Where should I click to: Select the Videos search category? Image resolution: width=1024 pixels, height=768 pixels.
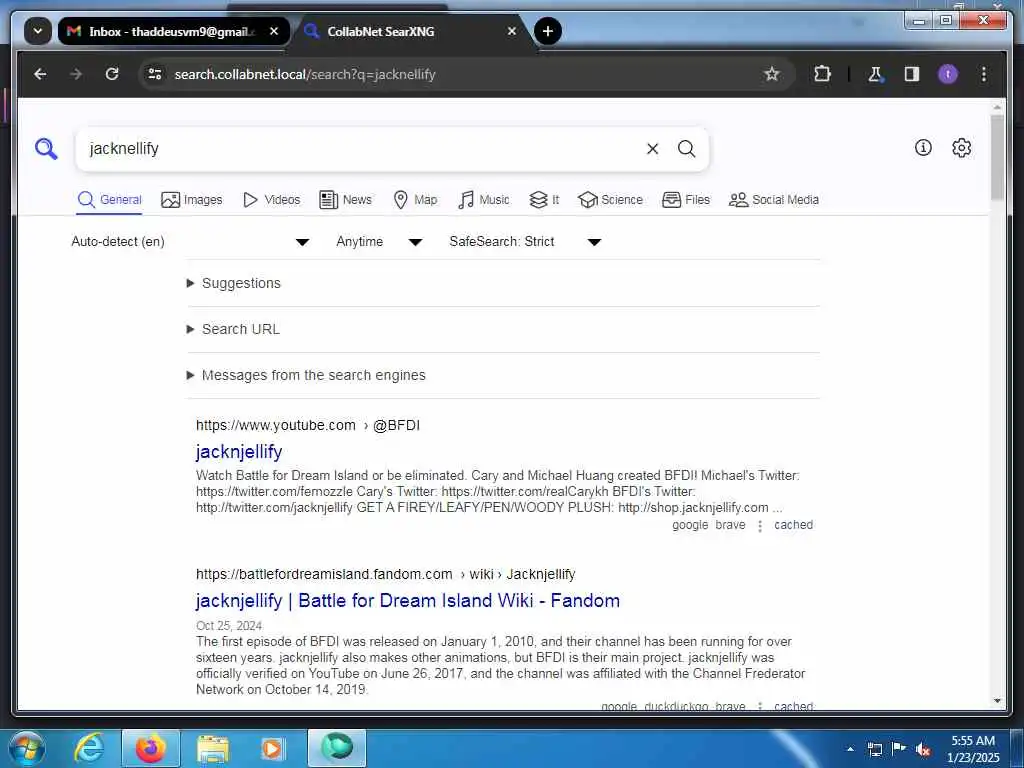271,200
